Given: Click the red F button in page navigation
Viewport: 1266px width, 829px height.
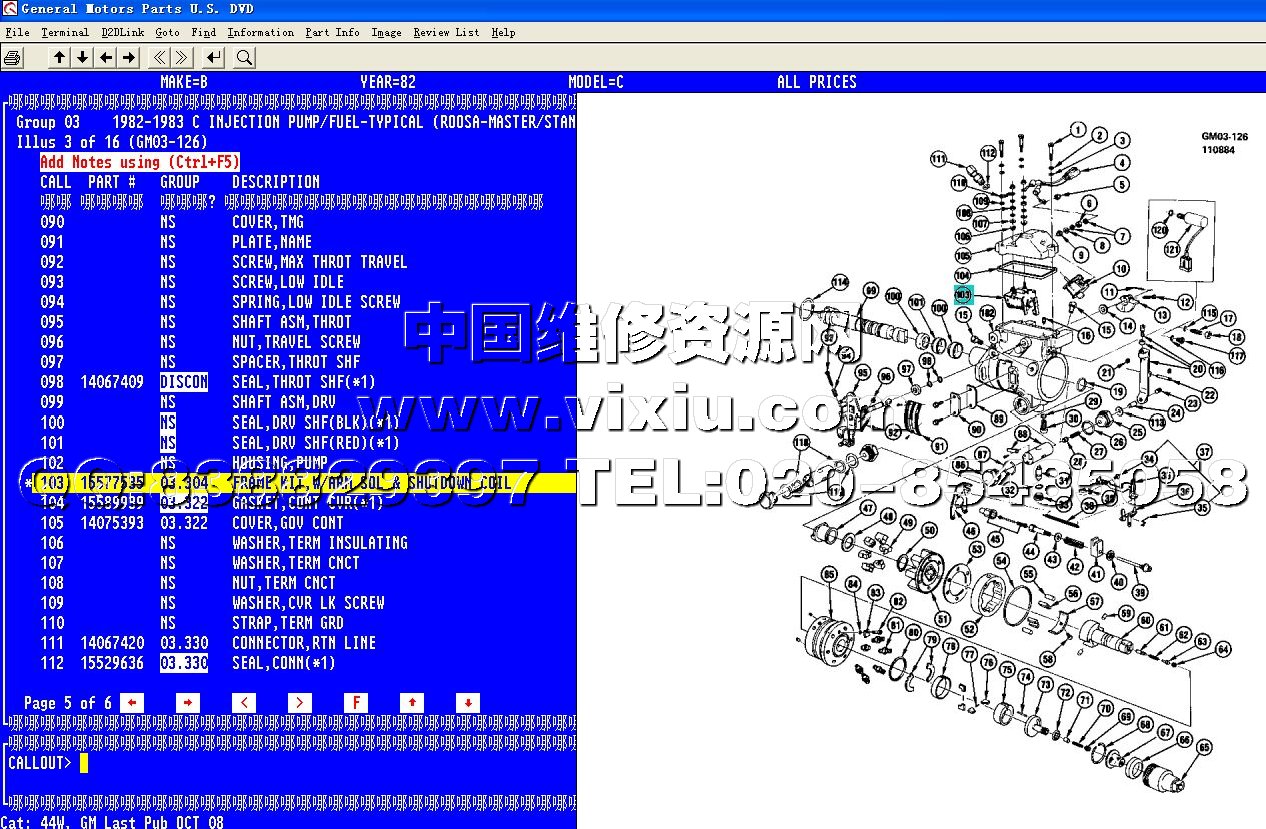Looking at the screenshot, I should (x=356, y=703).
